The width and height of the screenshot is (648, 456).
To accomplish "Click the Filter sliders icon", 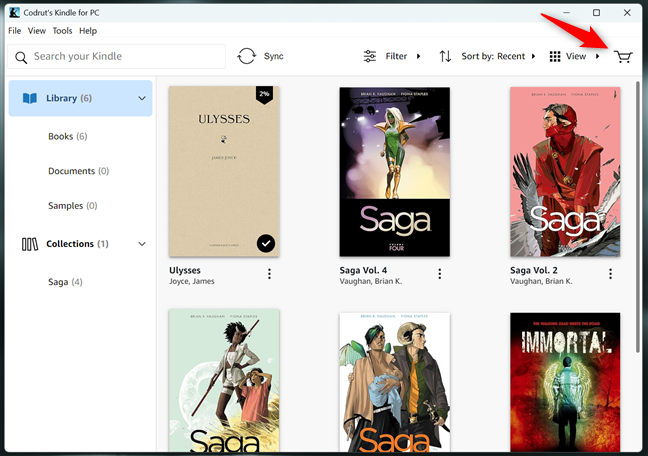I will point(369,56).
